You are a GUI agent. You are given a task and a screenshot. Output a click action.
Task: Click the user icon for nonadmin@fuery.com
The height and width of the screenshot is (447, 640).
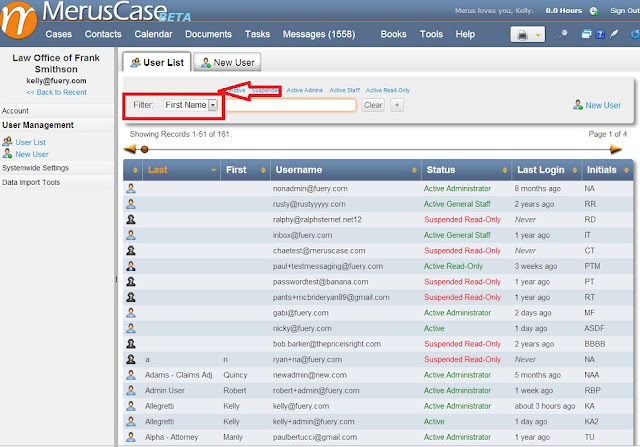tap(131, 188)
